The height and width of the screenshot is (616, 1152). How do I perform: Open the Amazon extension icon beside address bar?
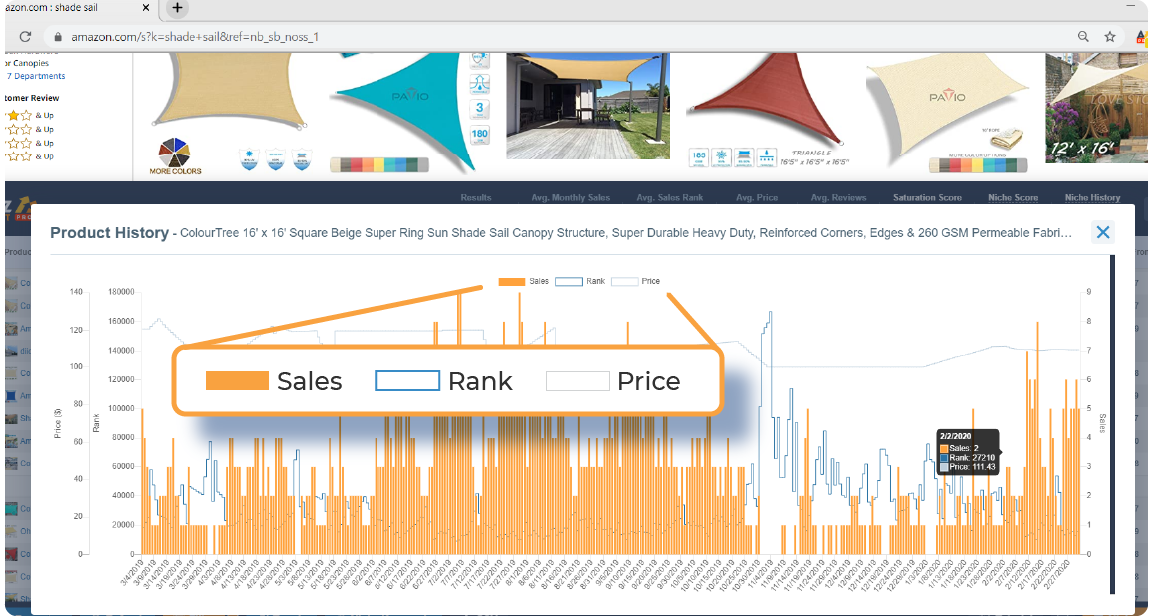click(x=1140, y=37)
